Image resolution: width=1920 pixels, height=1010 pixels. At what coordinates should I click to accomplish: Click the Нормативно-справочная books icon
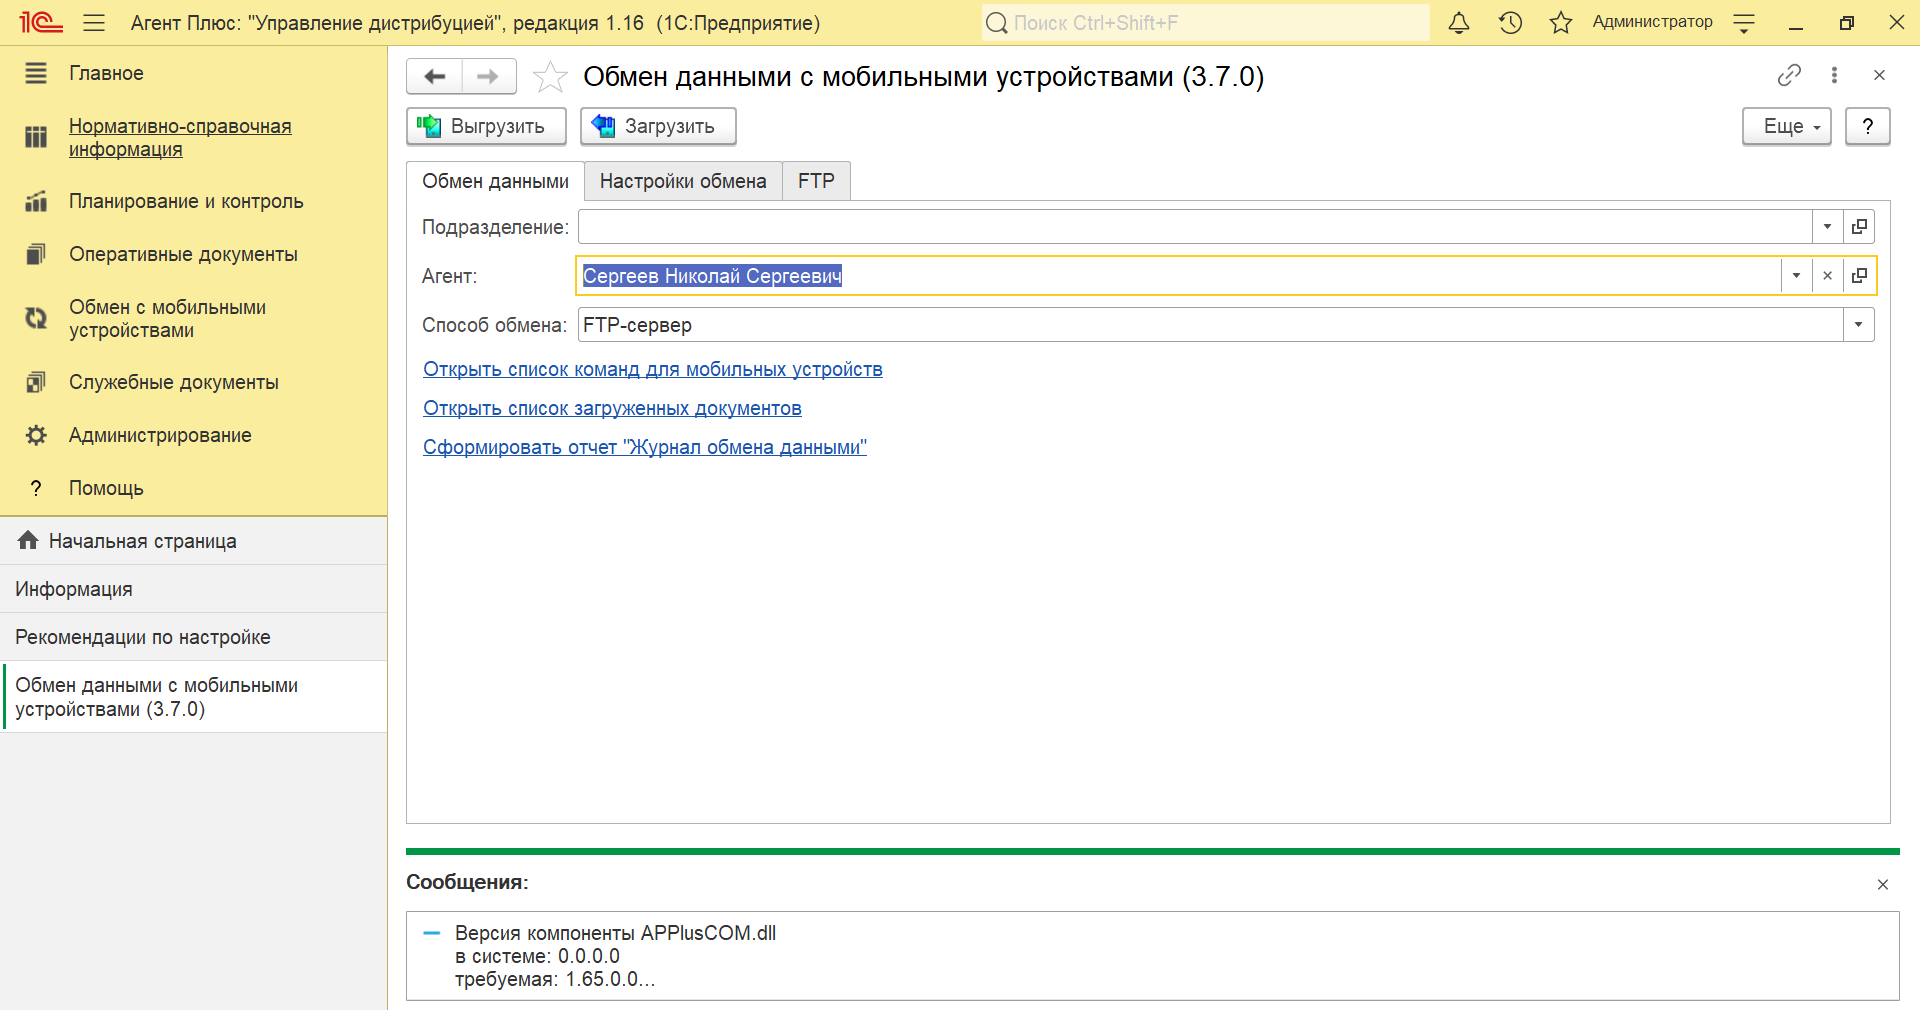pyautogui.click(x=36, y=137)
